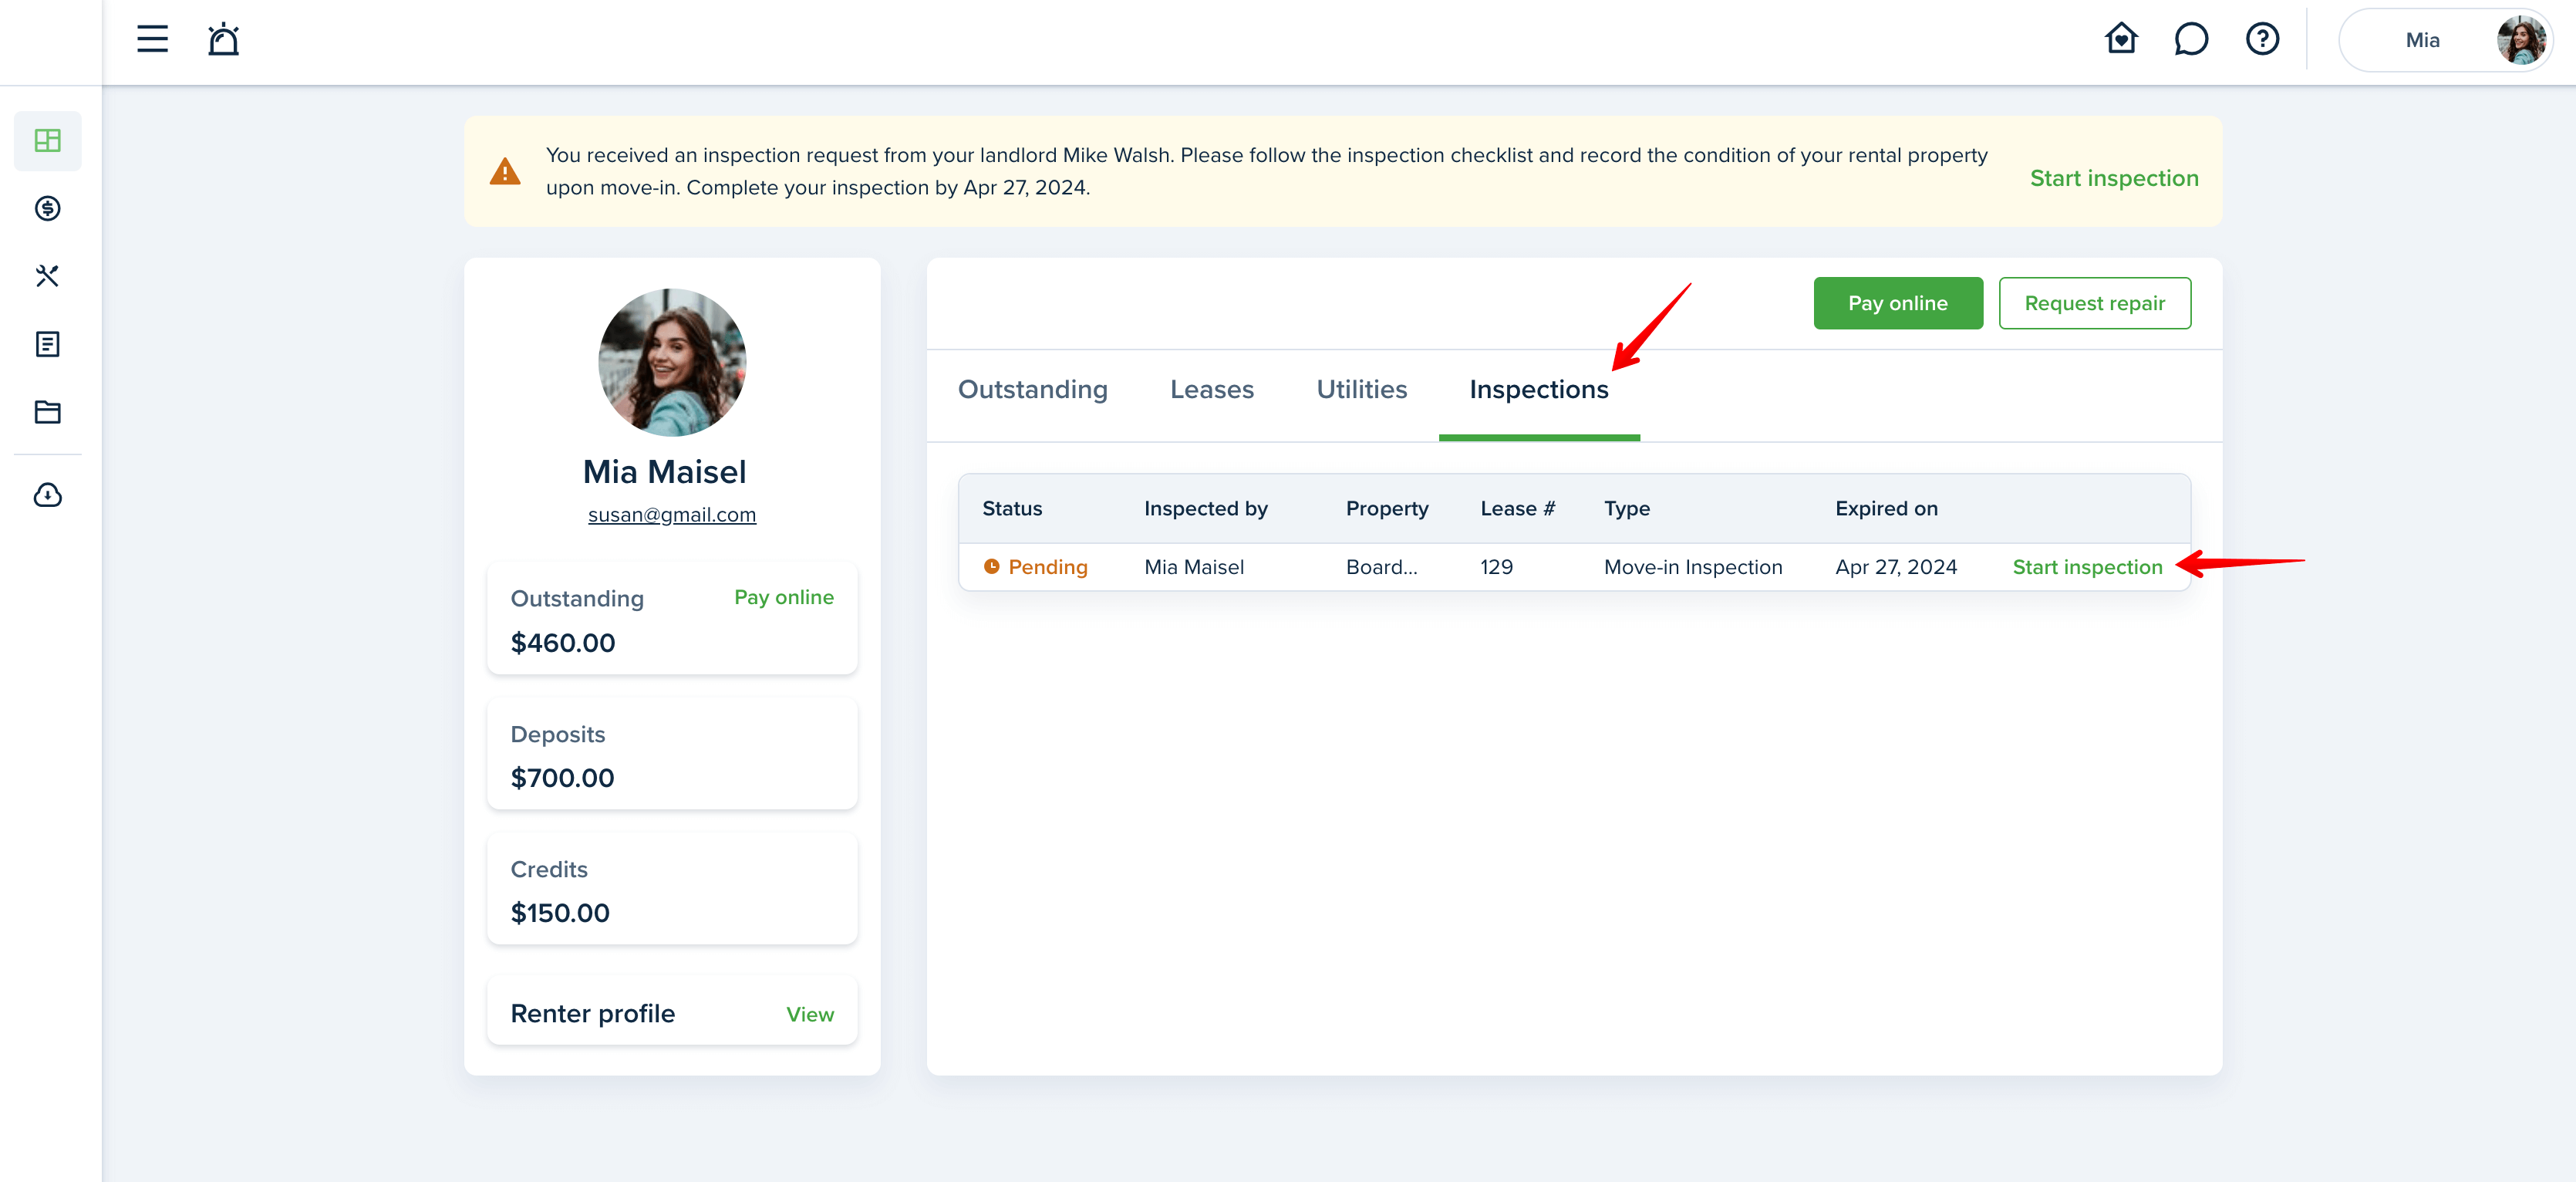Click the house heart icon in header

(x=2121, y=39)
